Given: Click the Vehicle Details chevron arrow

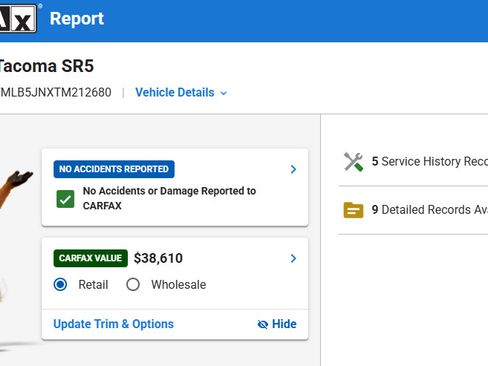Looking at the screenshot, I should click(x=224, y=93).
